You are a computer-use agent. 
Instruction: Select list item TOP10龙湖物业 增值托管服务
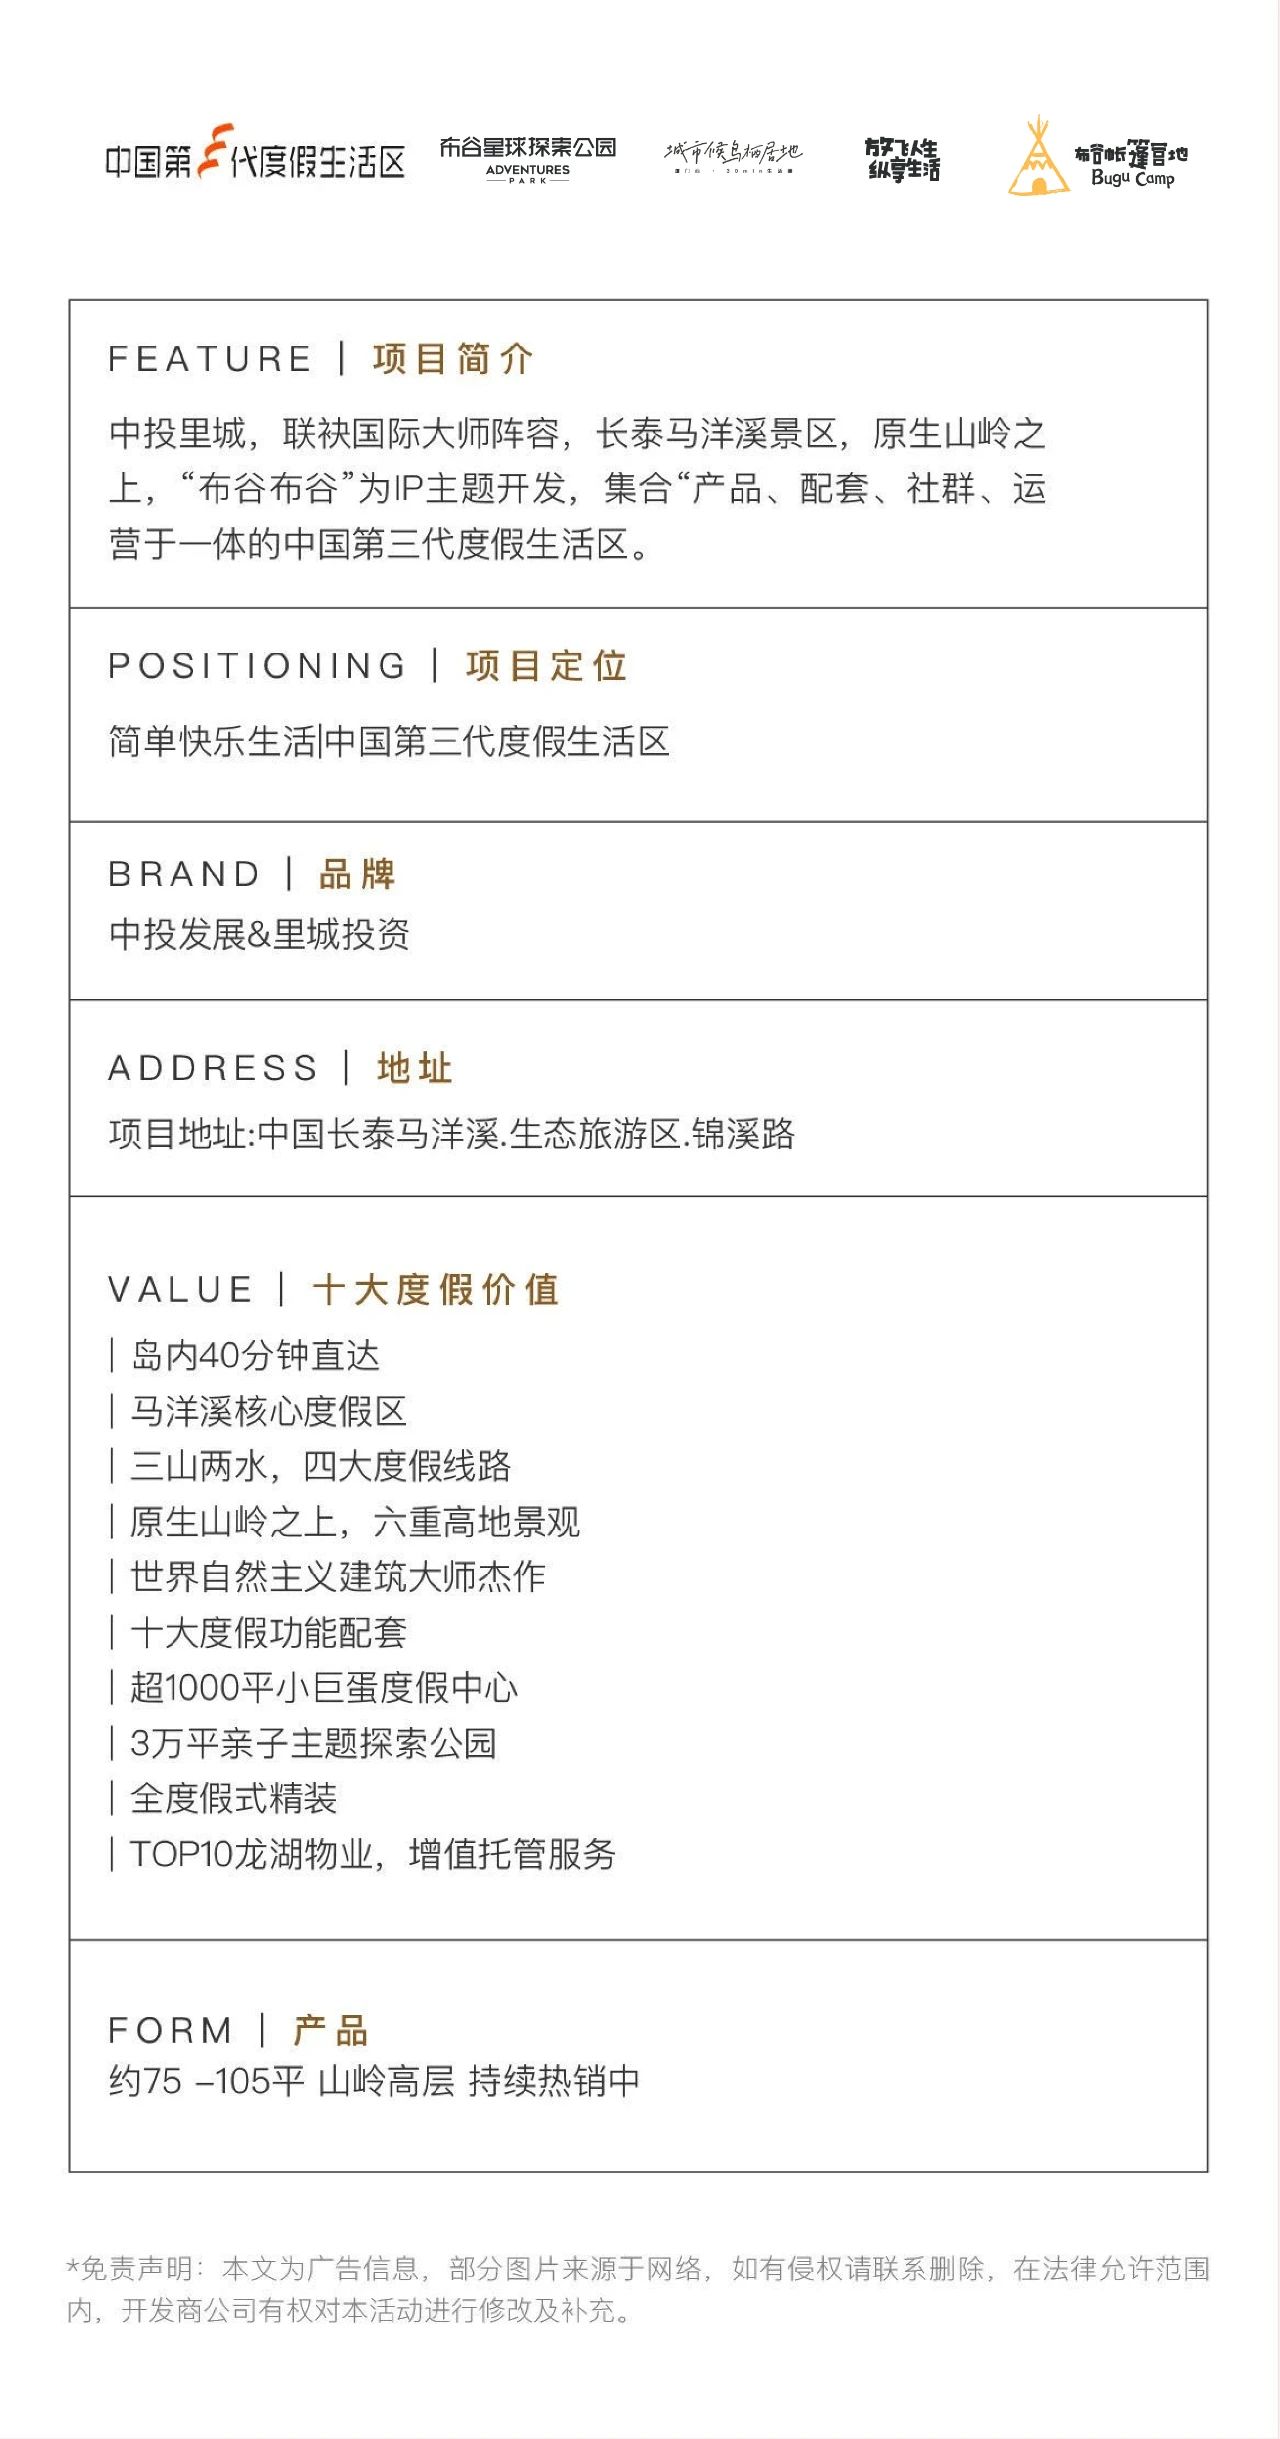tap(362, 1854)
